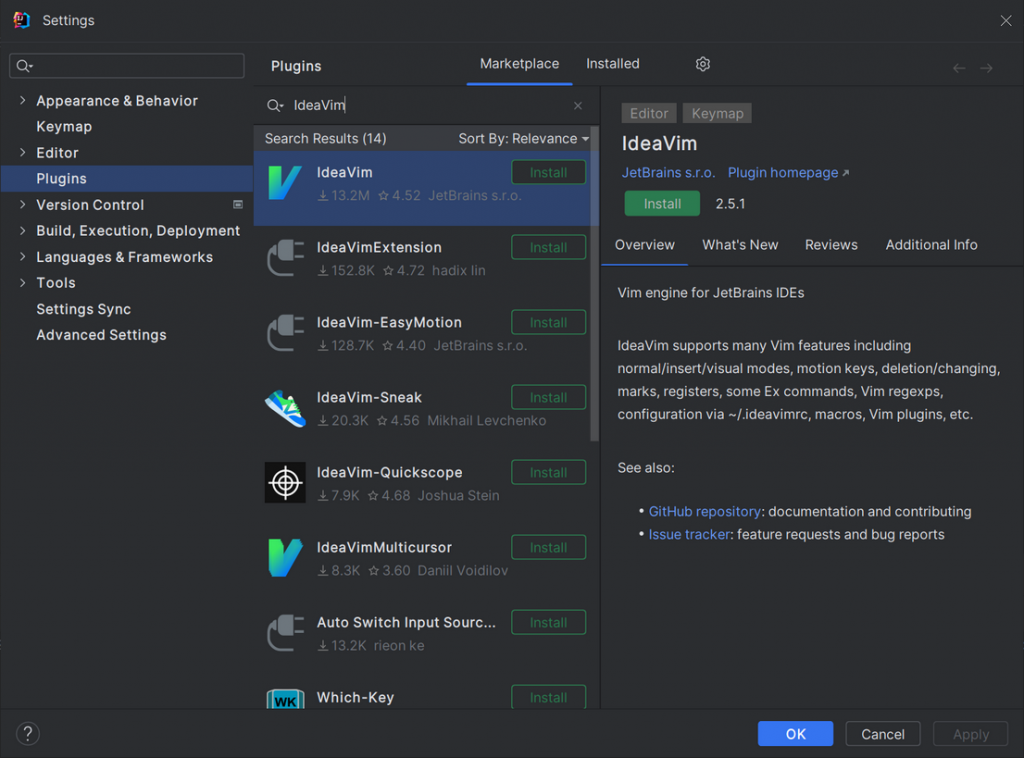1024x758 pixels.
Task: Install the IdeaVimMulticursor plugin
Action: [x=548, y=548]
